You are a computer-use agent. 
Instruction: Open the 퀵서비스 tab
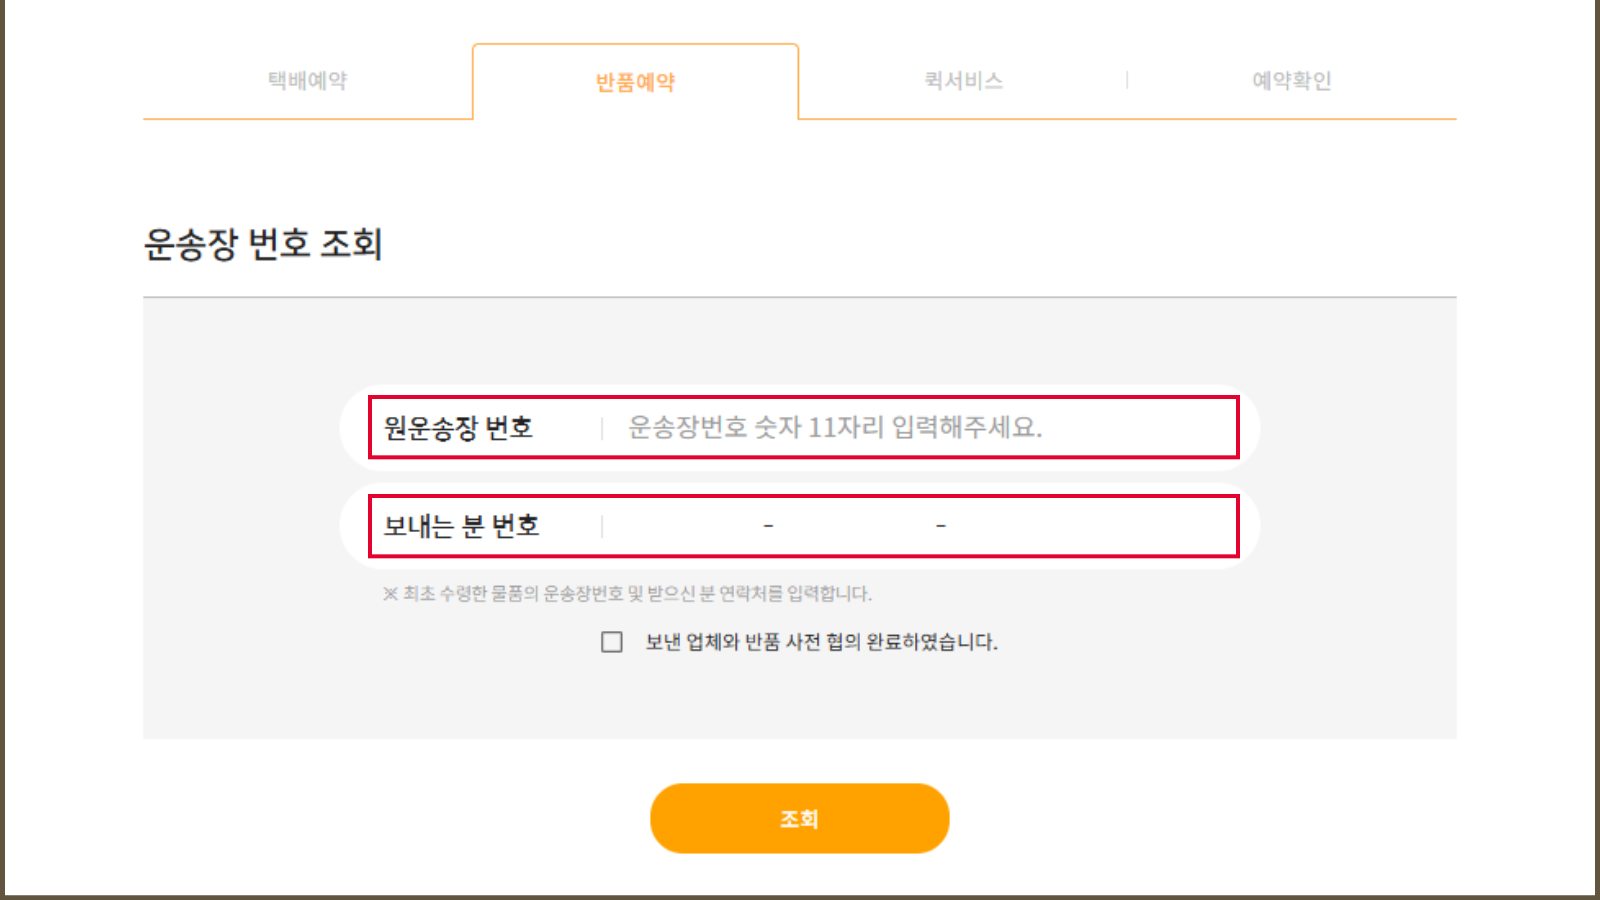click(x=962, y=81)
